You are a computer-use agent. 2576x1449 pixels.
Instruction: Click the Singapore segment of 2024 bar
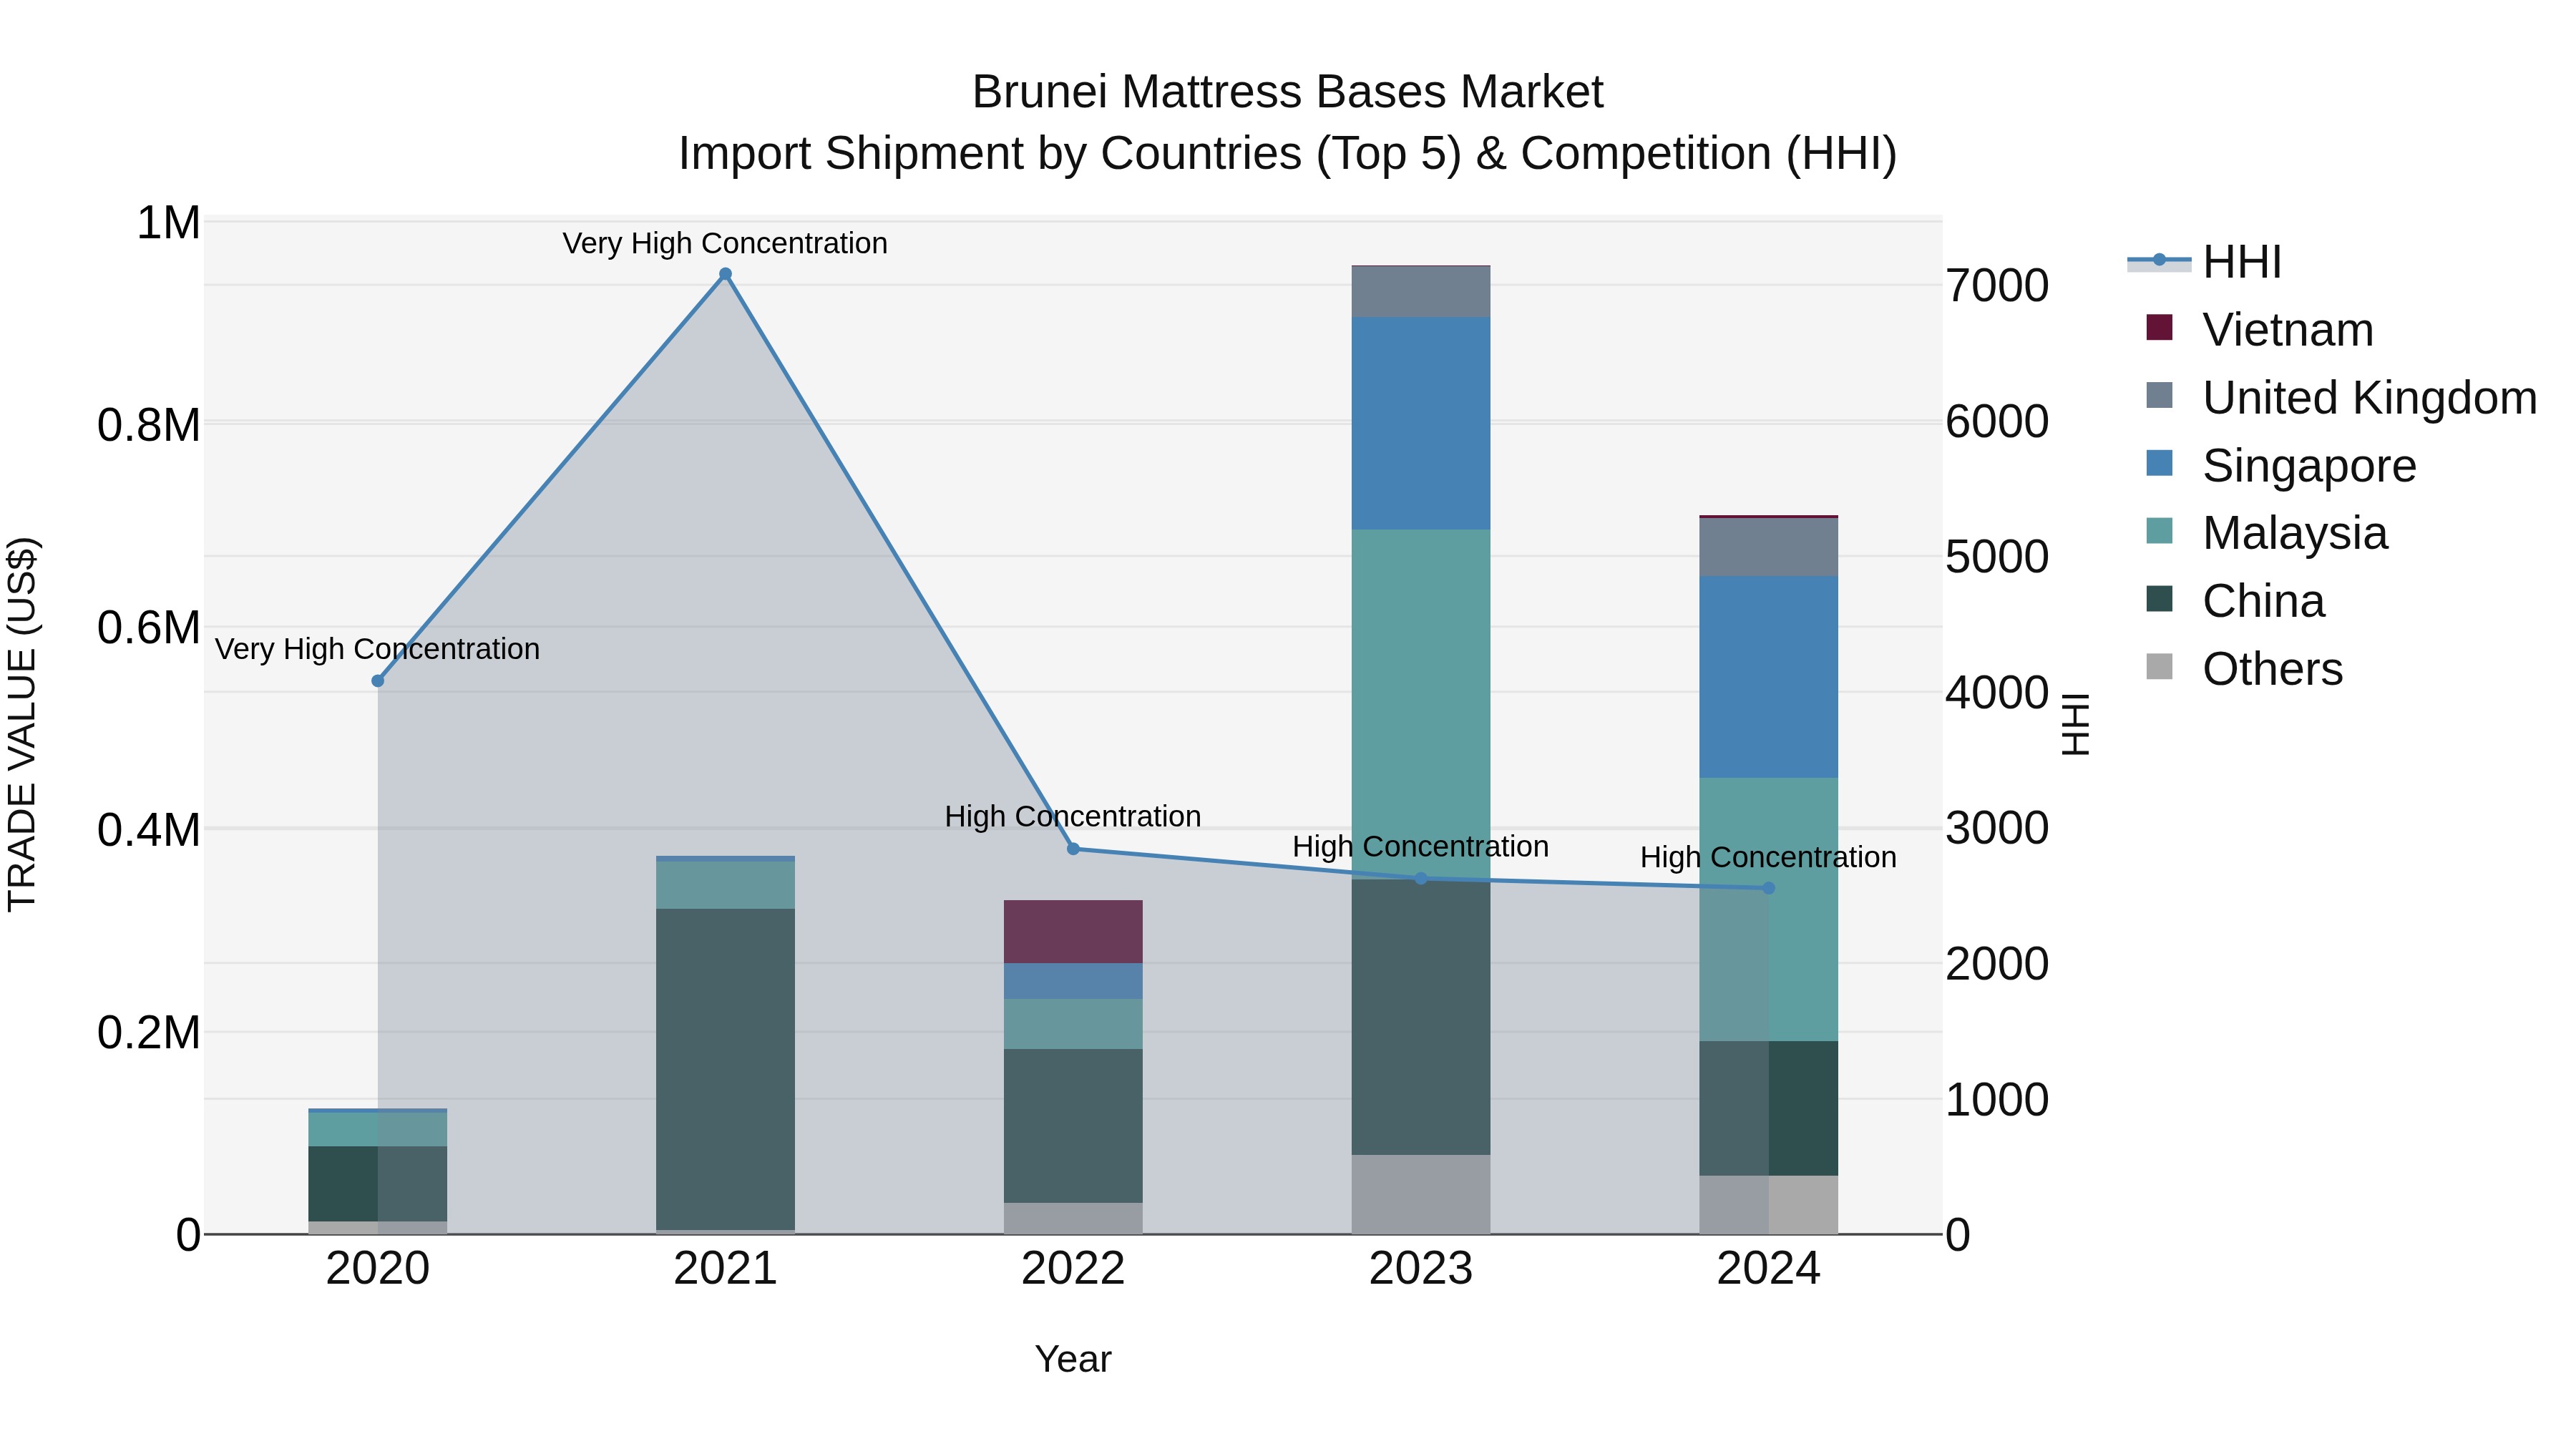click(x=1768, y=677)
